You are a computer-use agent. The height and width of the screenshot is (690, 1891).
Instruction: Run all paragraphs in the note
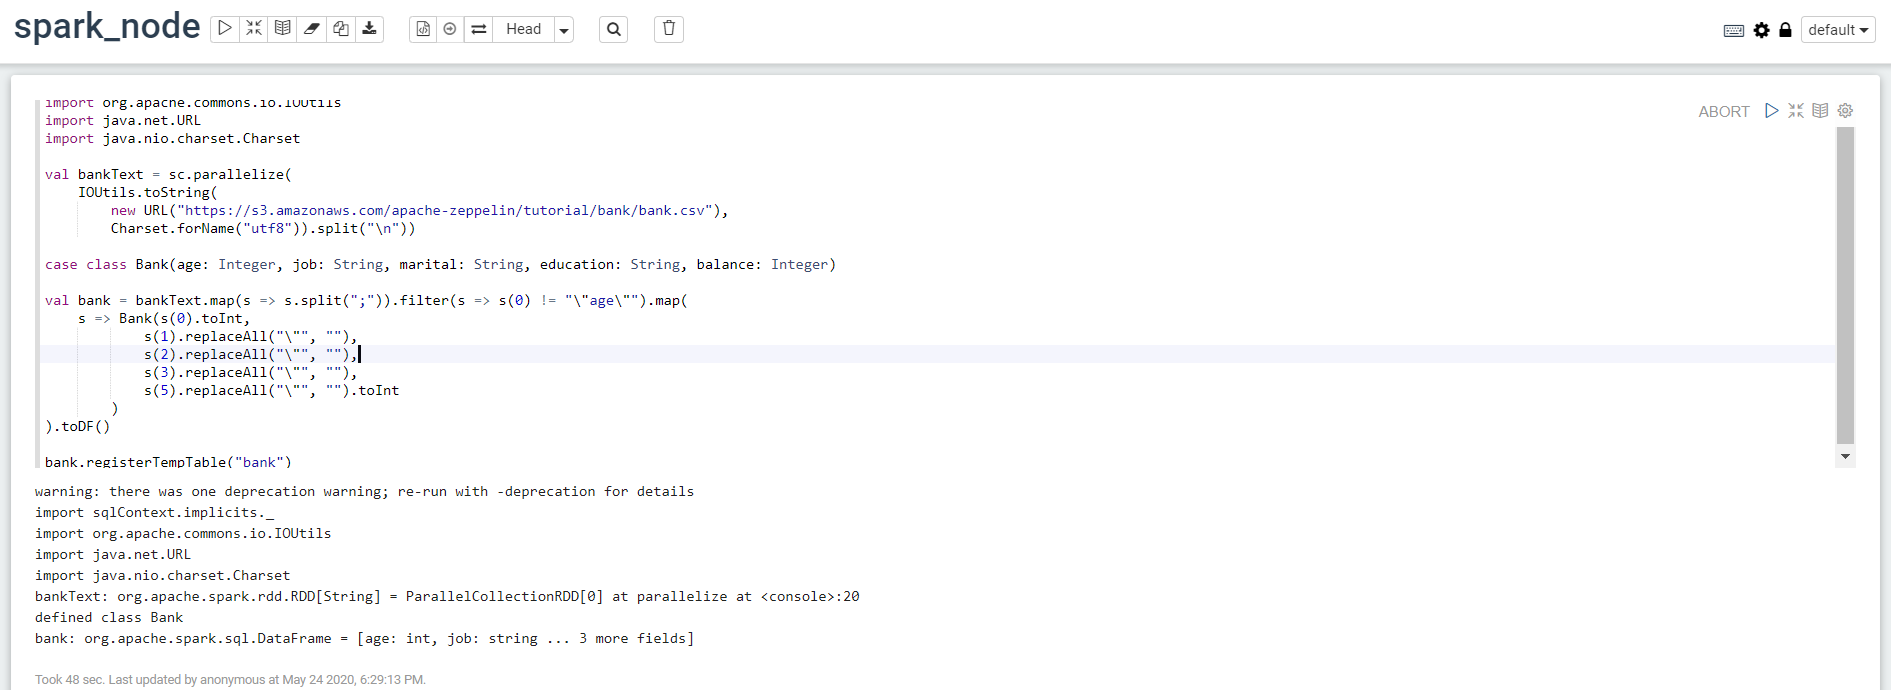(225, 29)
